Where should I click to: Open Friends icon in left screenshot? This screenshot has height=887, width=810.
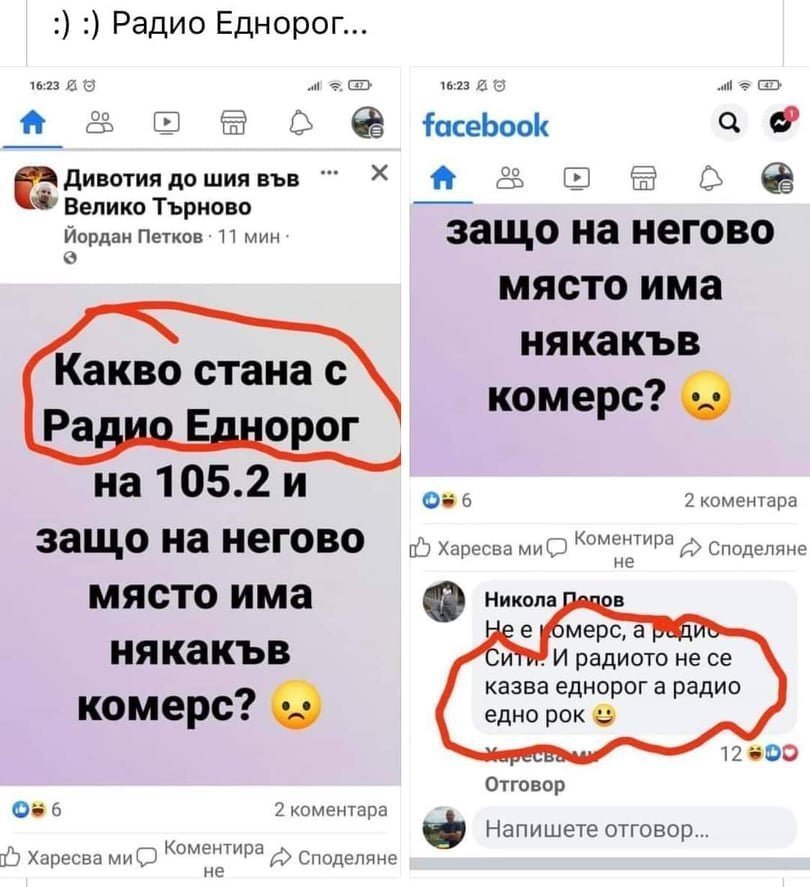pyautogui.click(x=100, y=122)
